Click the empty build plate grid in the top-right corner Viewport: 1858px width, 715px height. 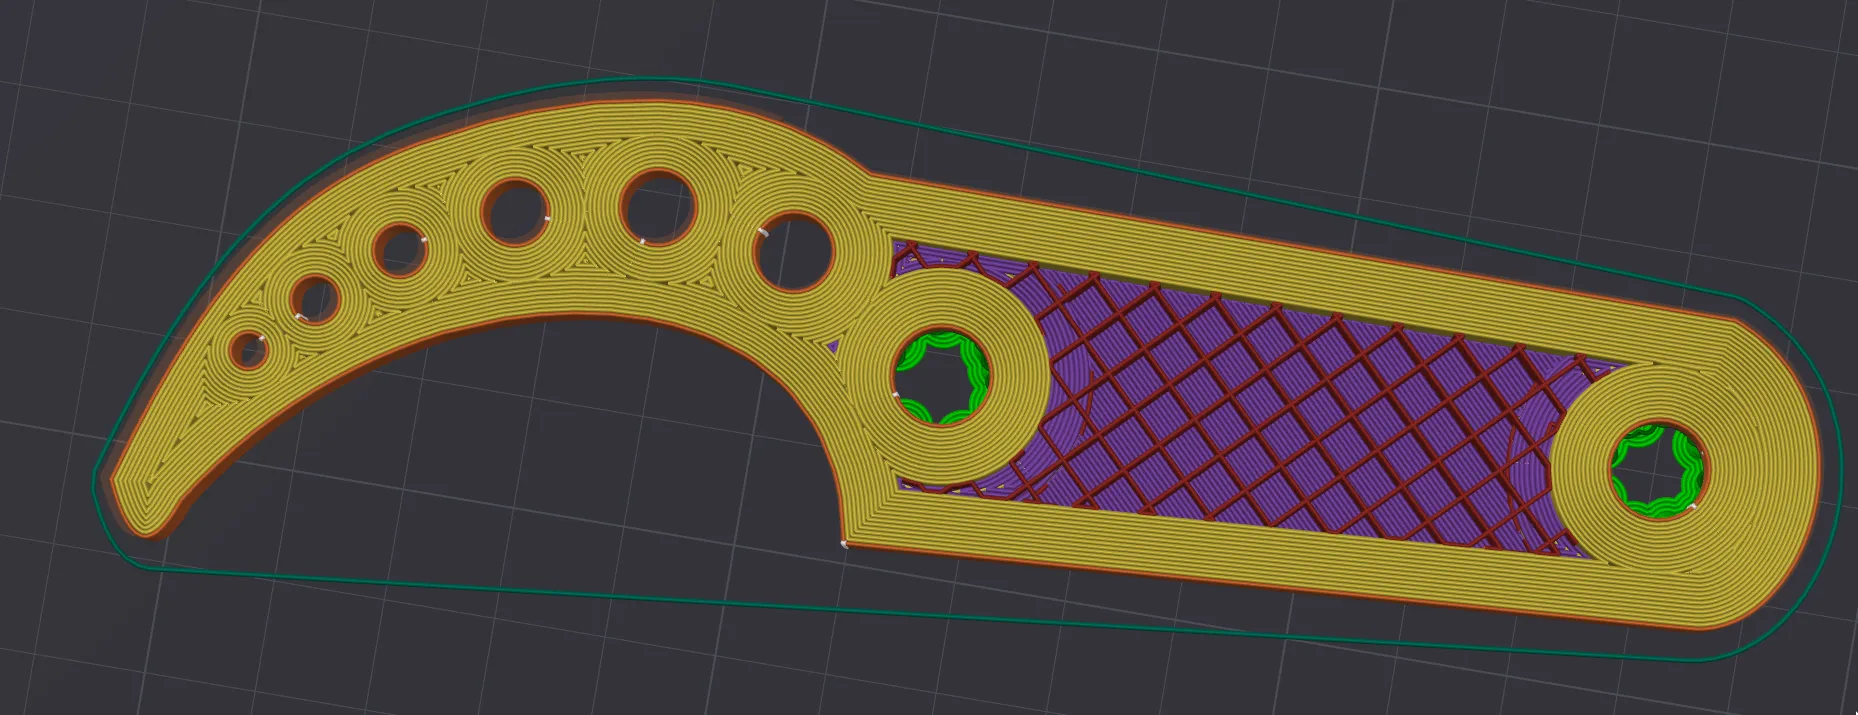coord(1650,80)
